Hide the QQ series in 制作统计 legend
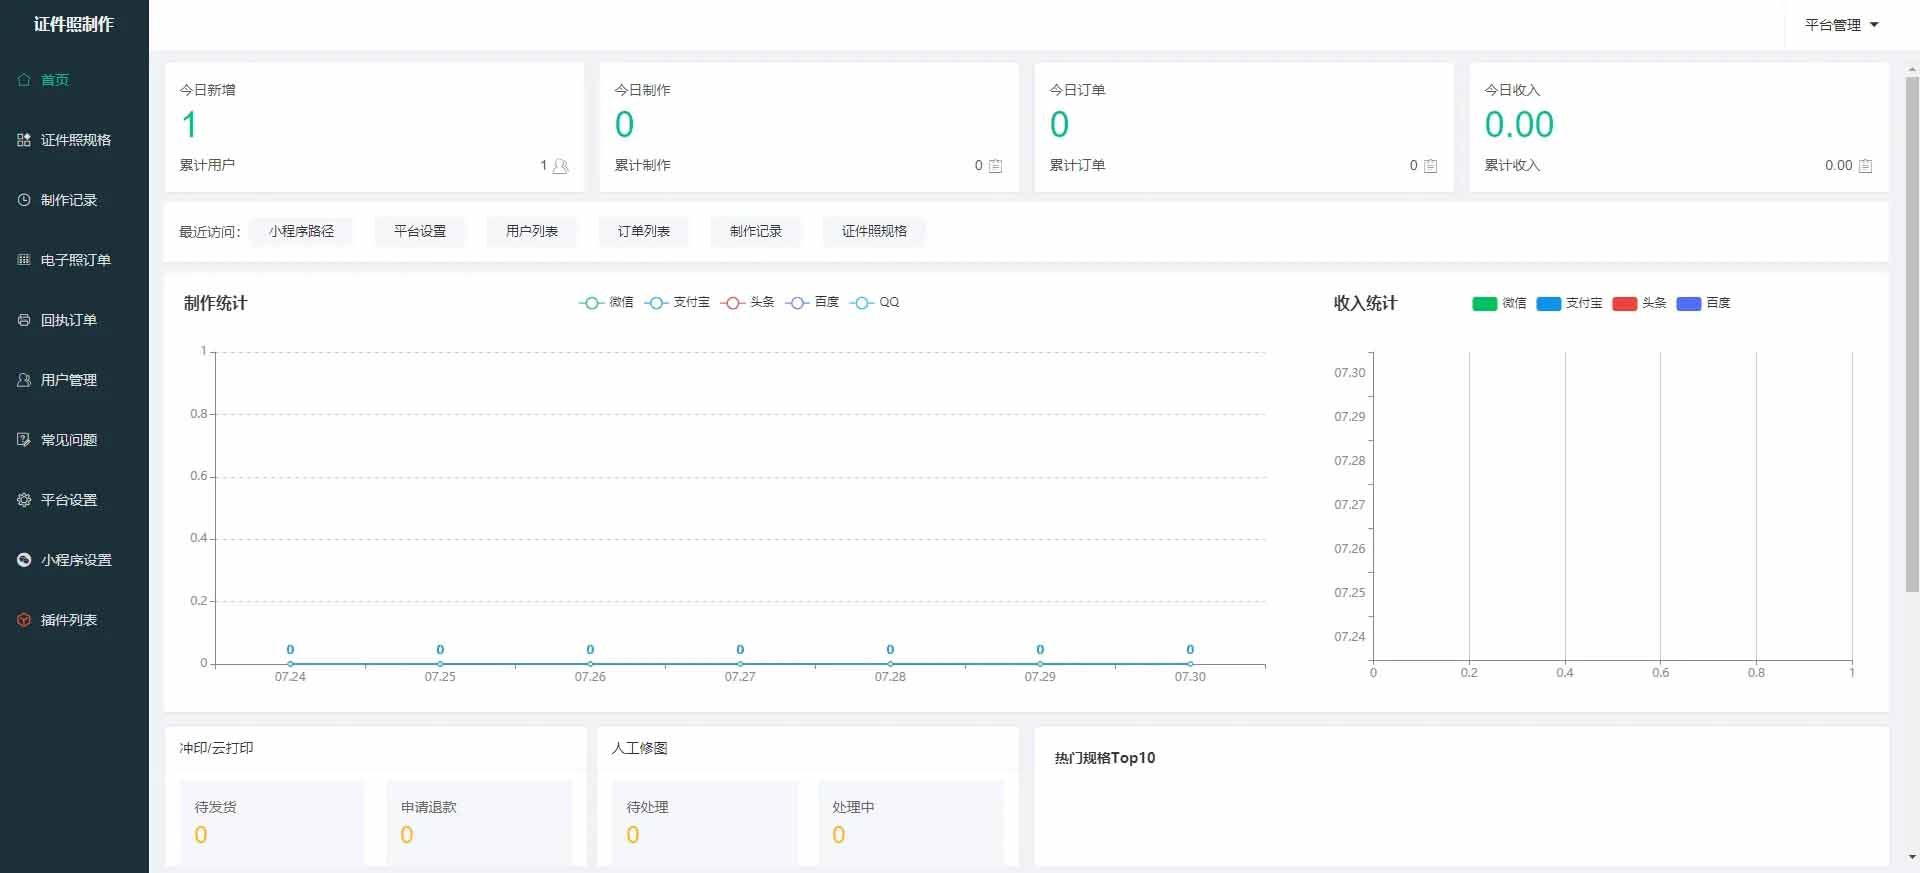 coord(875,303)
